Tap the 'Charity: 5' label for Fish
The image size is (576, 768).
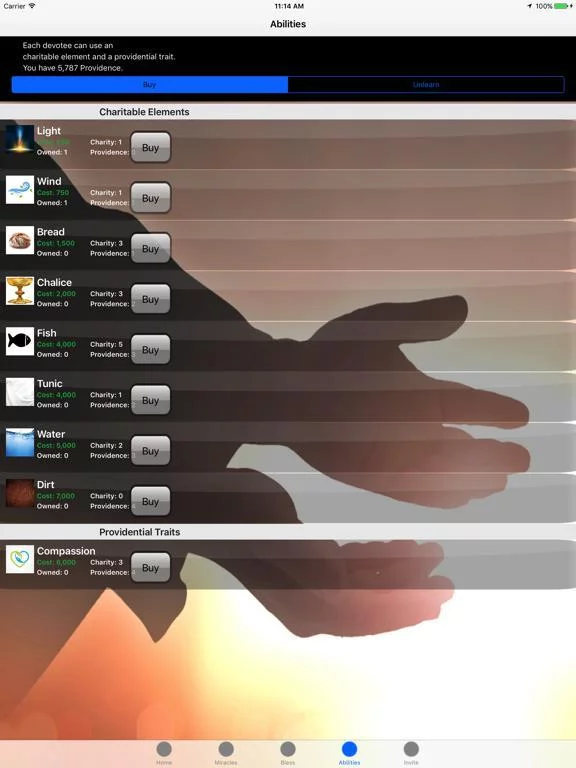pyautogui.click(x=106, y=344)
